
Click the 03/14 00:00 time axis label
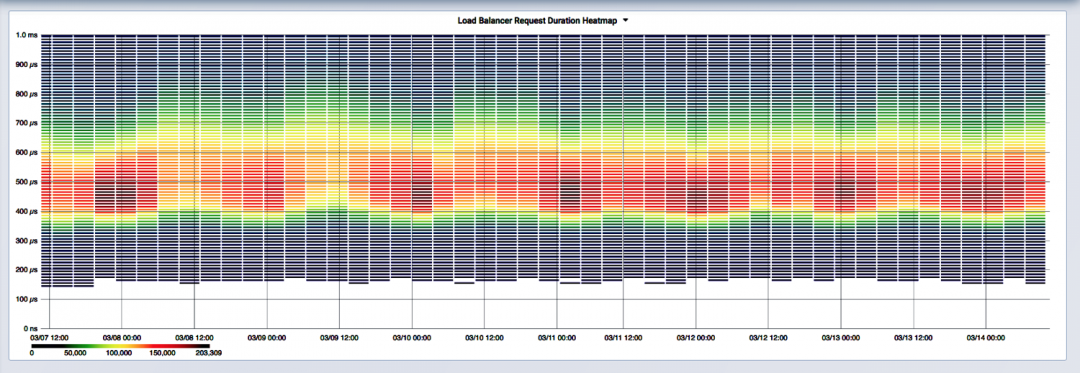tap(986, 338)
